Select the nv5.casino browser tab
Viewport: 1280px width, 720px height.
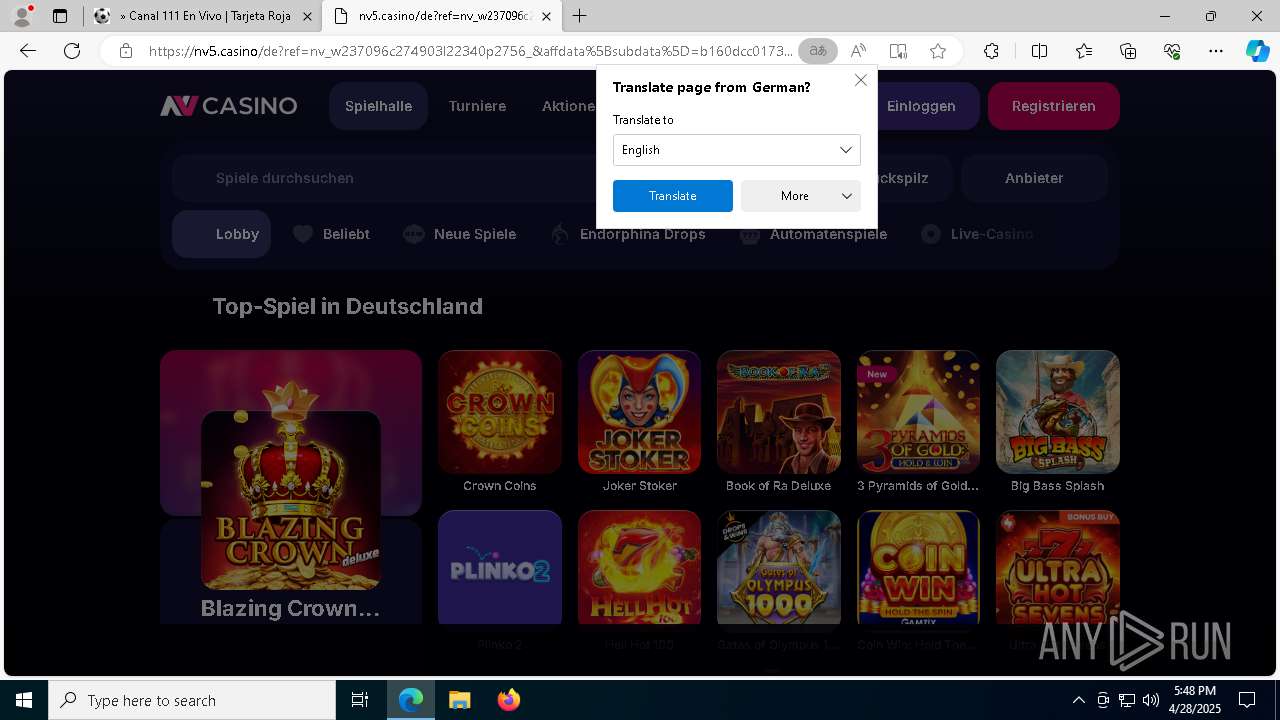[x=442, y=16]
